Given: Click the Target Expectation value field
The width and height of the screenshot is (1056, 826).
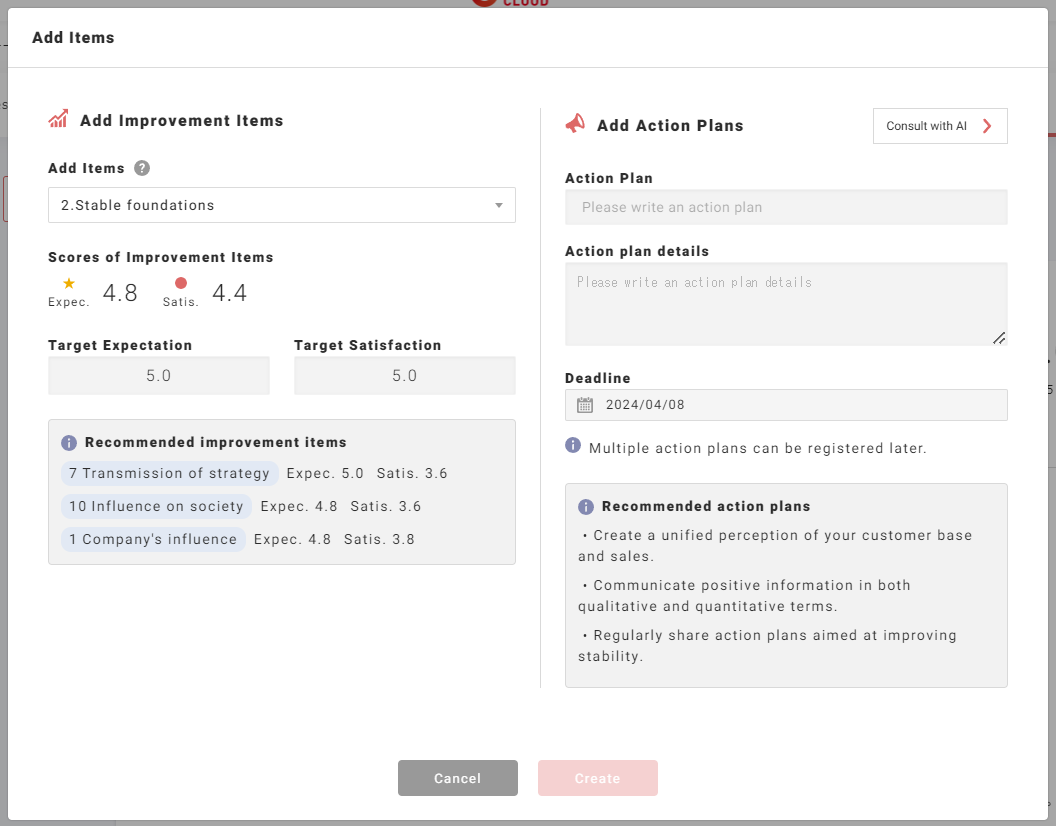Looking at the screenshot, I should coord(159,376).
